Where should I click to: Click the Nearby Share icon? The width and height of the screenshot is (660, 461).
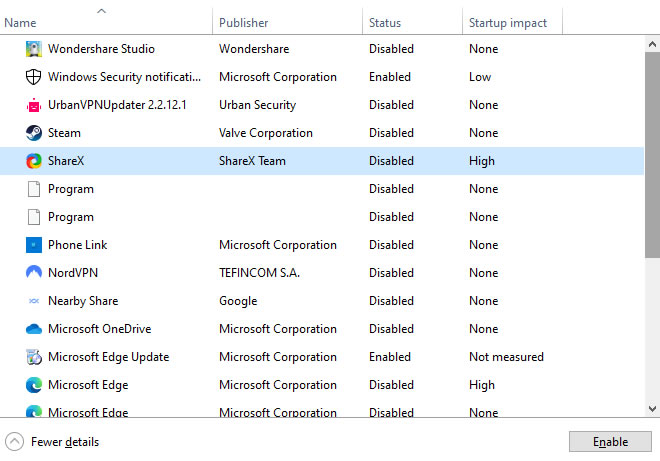[34, 301]
